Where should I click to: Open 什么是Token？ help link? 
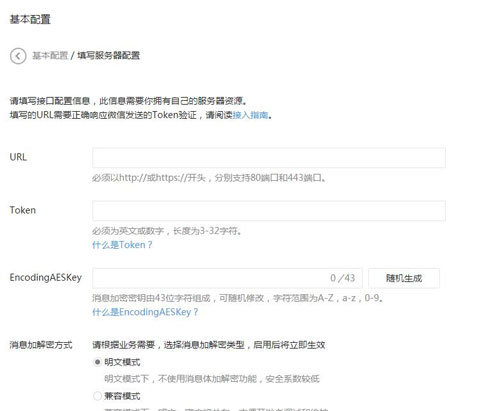122,245
